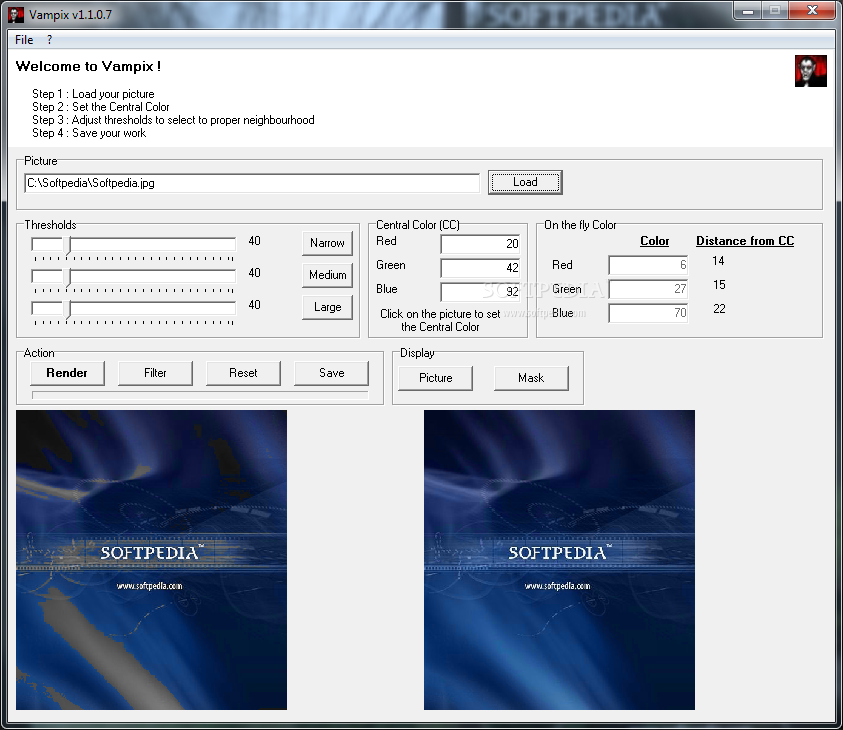Click the Render button
This screenshot has width=843, height=730.
[x=67, y=373]
